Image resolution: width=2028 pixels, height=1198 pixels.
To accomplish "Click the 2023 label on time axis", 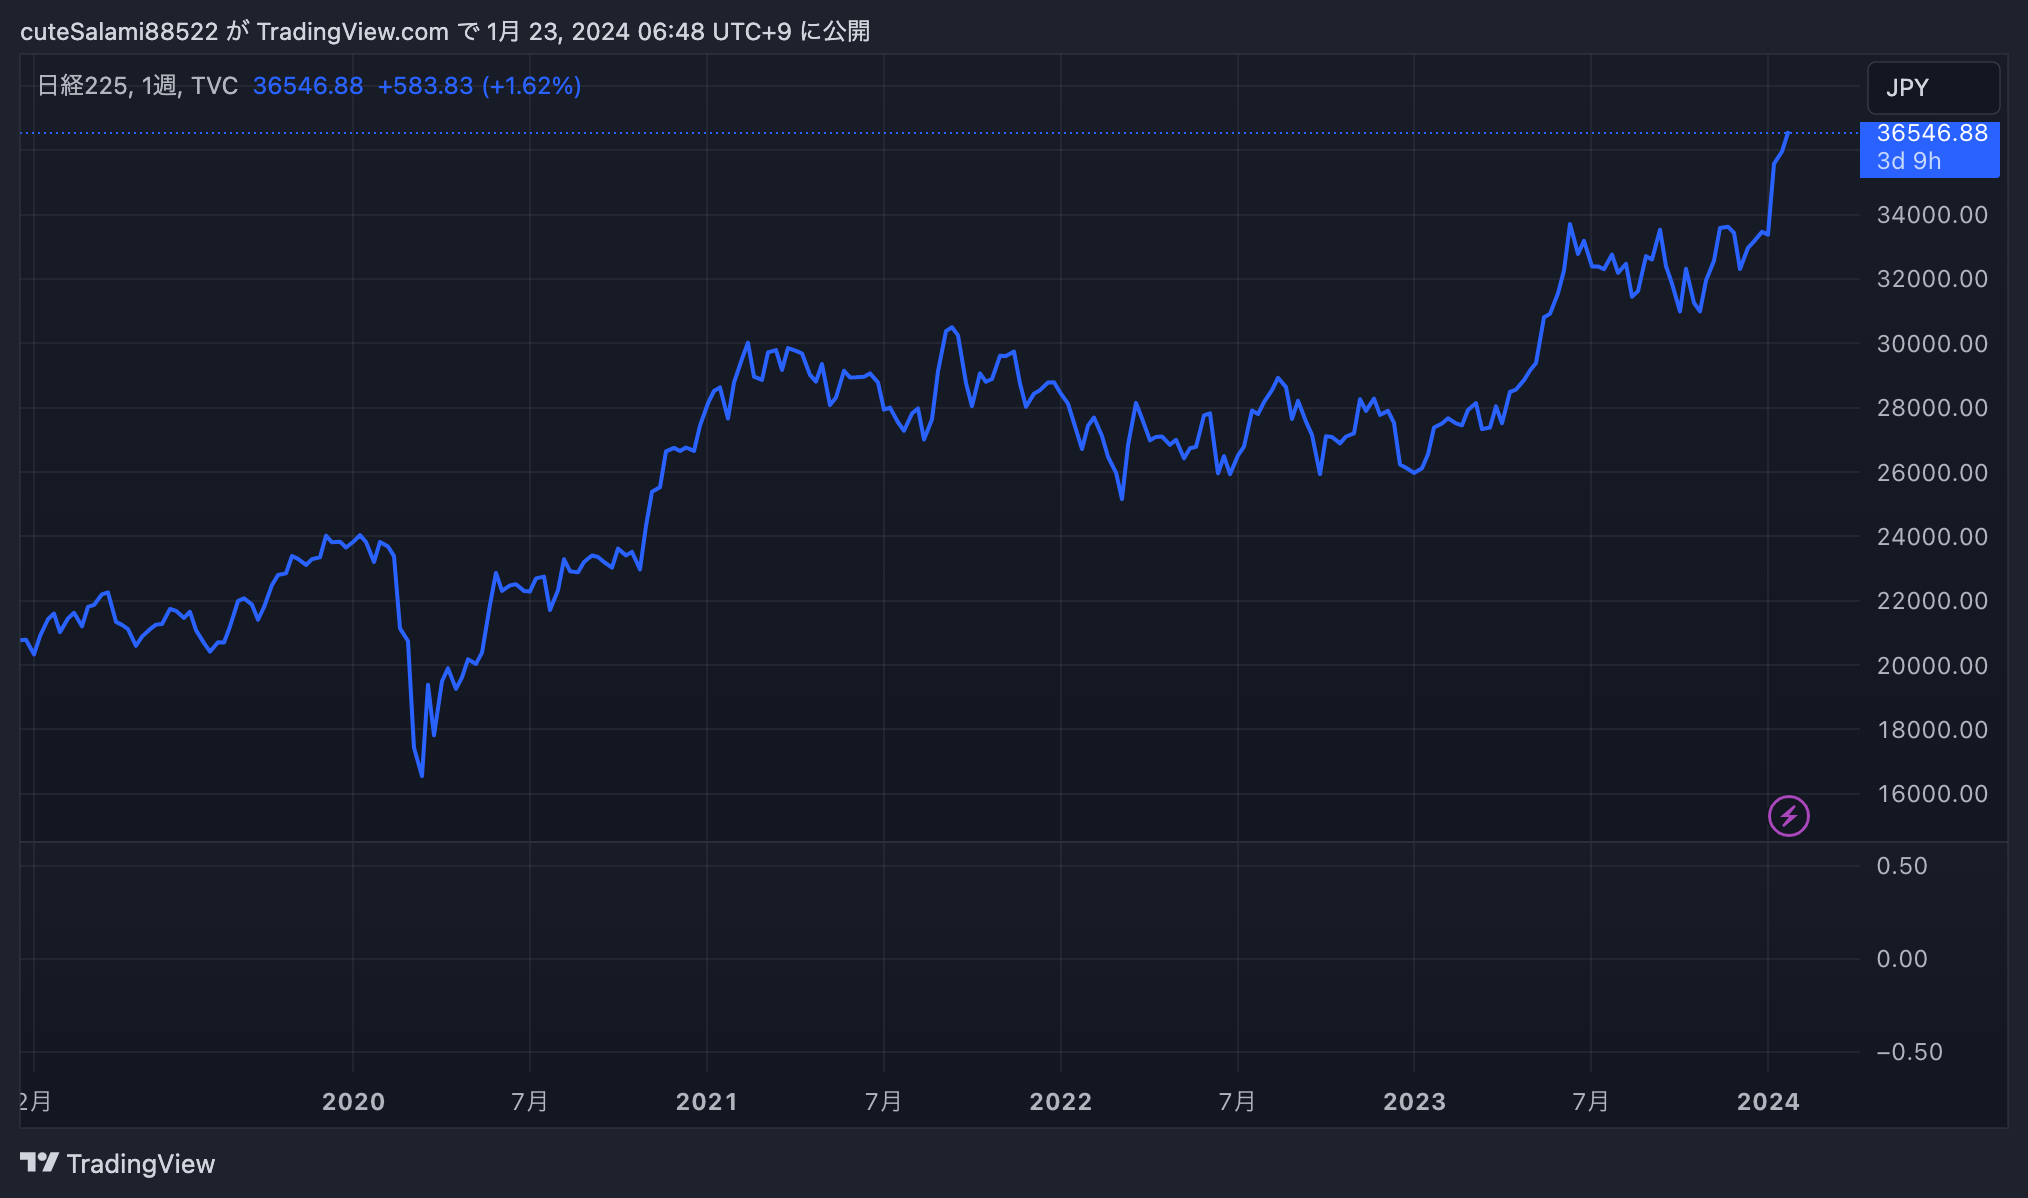I will pyautogui.click(x=1414, y=1102).
